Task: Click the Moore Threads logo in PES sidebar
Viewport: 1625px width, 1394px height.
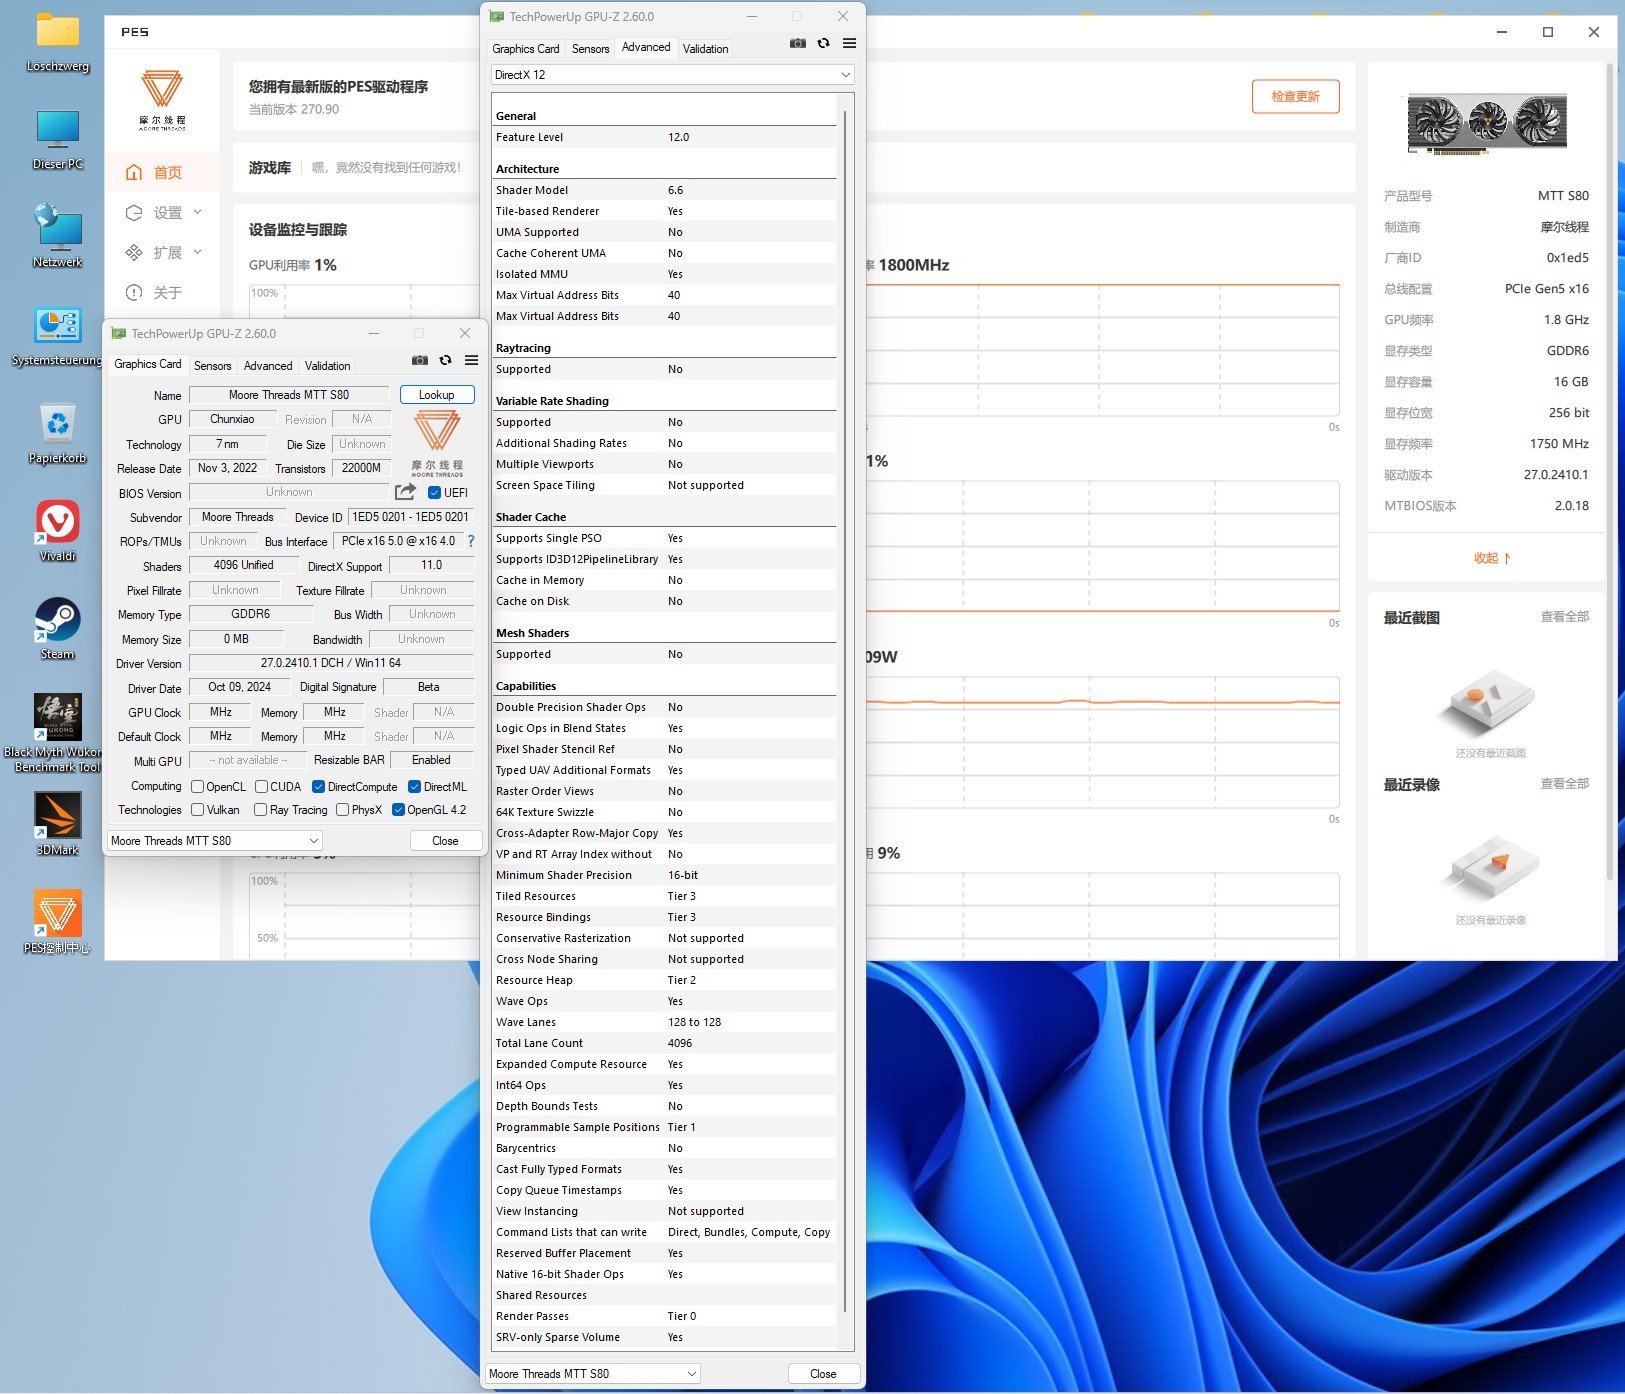Action: [162, 100]
